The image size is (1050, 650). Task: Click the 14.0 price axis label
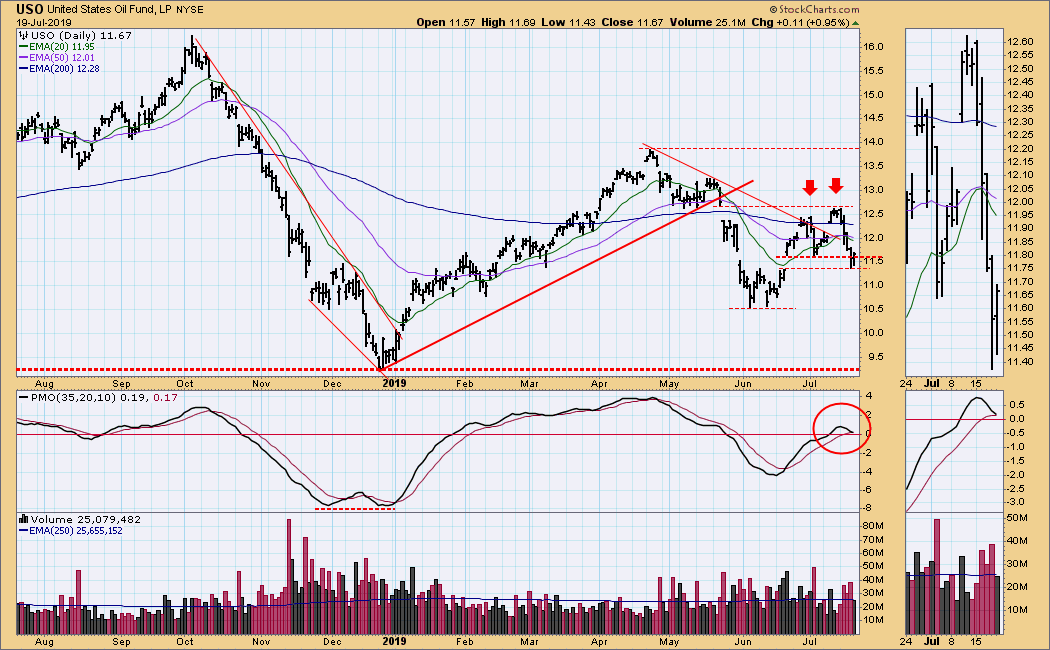(873, 142)
